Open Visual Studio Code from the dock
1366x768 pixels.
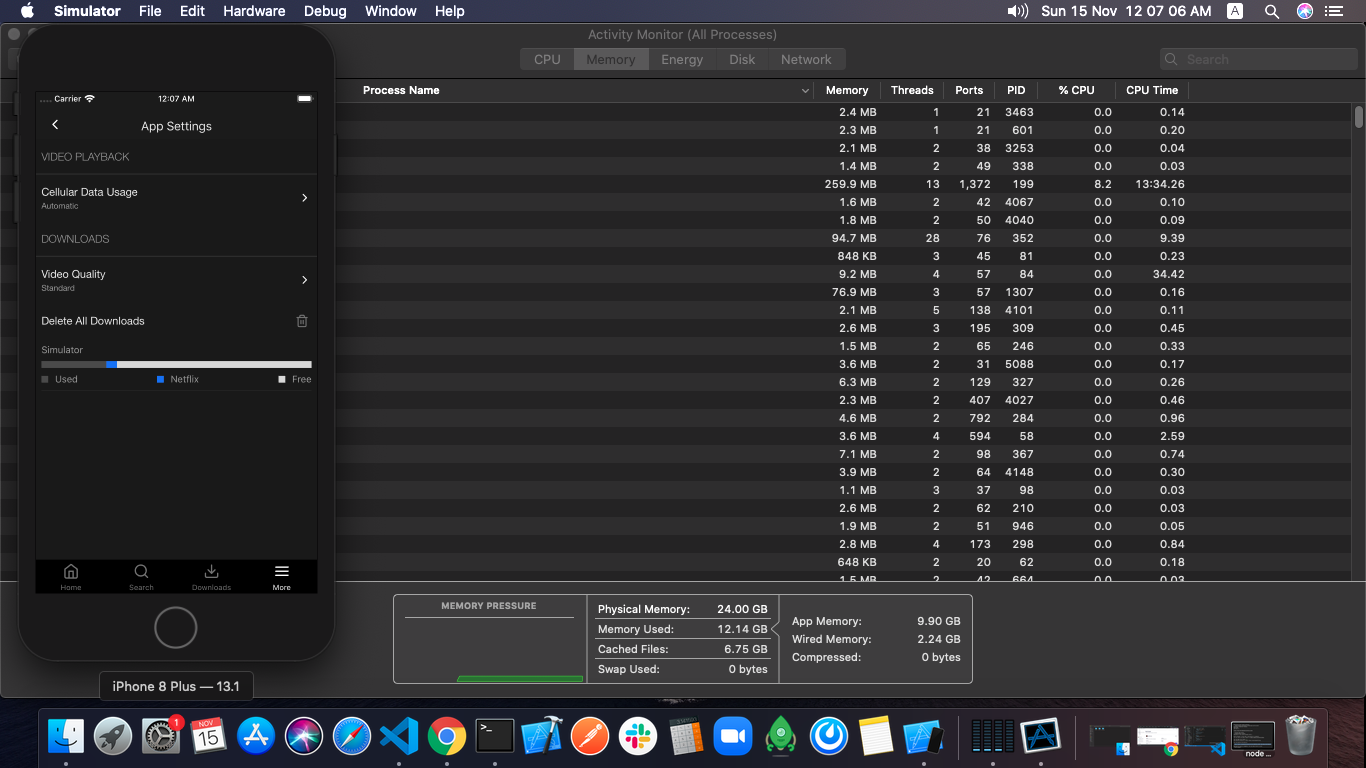point(399,737)
